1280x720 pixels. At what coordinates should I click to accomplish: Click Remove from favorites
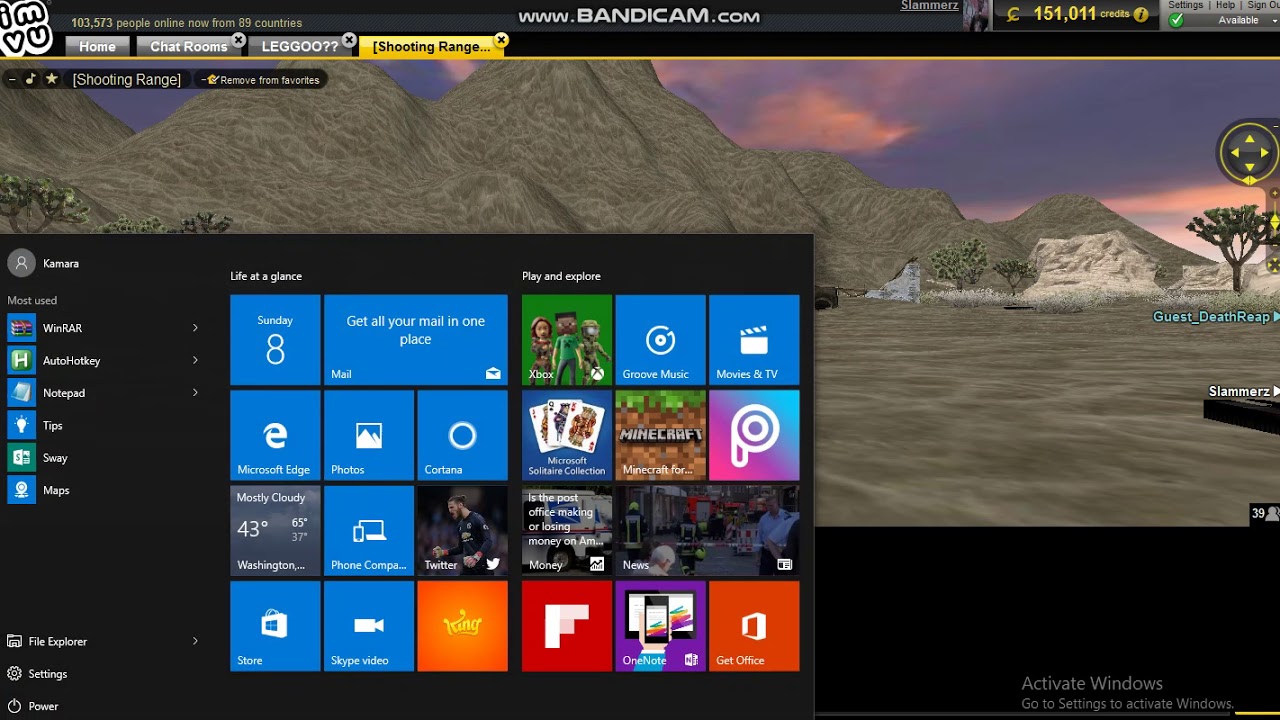262,80
